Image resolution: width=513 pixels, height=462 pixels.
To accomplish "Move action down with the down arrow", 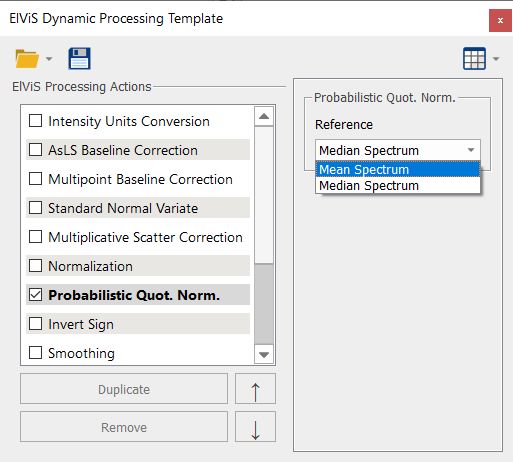I will click(x=255, y=427).
